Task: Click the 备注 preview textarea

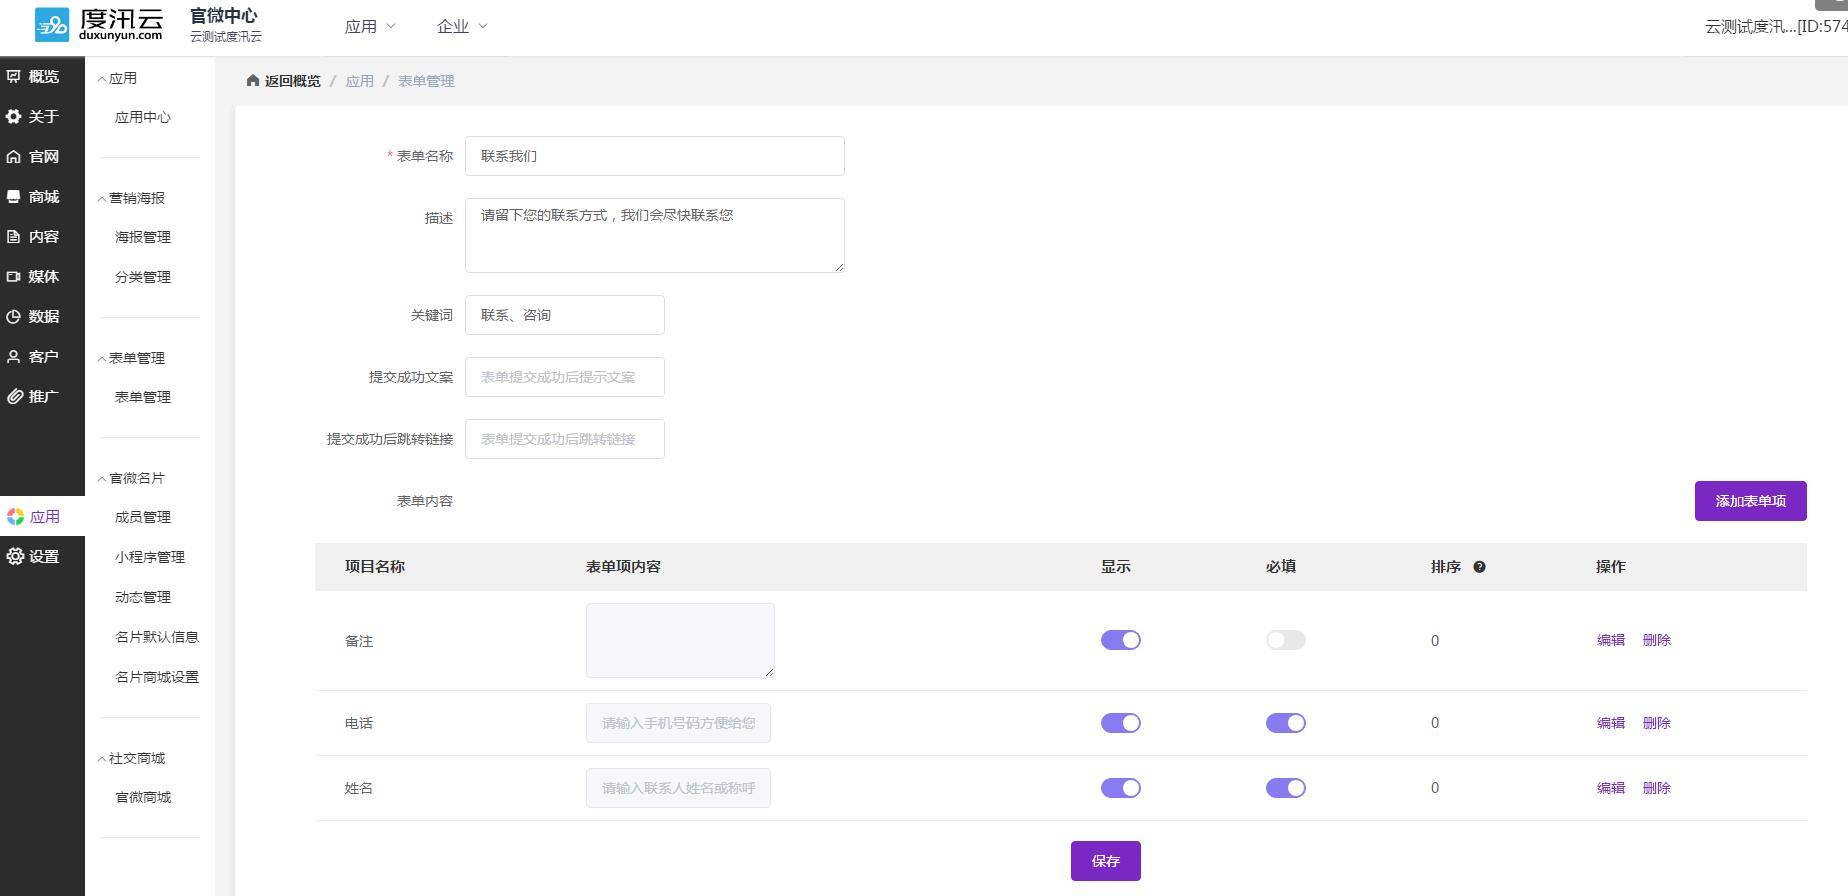Action: pos(680,640)
